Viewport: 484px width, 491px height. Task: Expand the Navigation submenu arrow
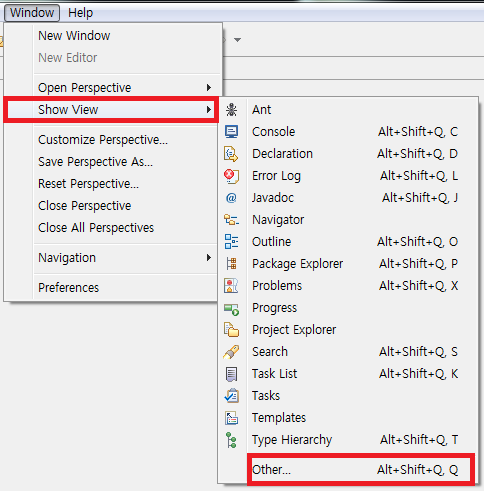coord(209,258)
